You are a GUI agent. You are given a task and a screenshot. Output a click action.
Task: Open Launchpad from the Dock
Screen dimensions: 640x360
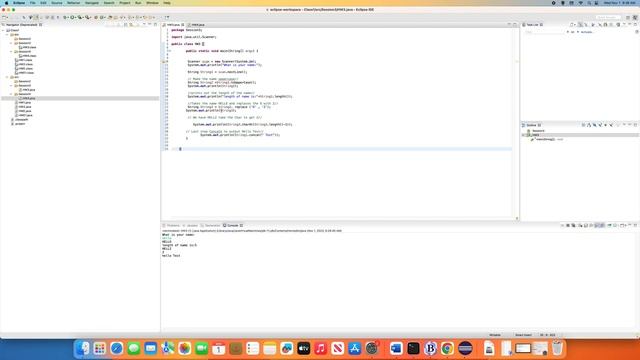coord(100,348)
